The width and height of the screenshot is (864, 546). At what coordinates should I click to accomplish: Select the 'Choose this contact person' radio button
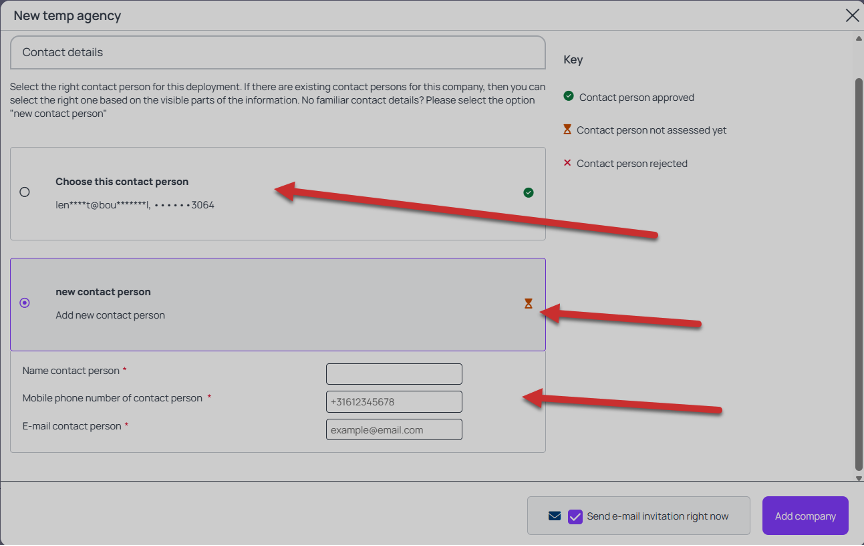(25, 192)
